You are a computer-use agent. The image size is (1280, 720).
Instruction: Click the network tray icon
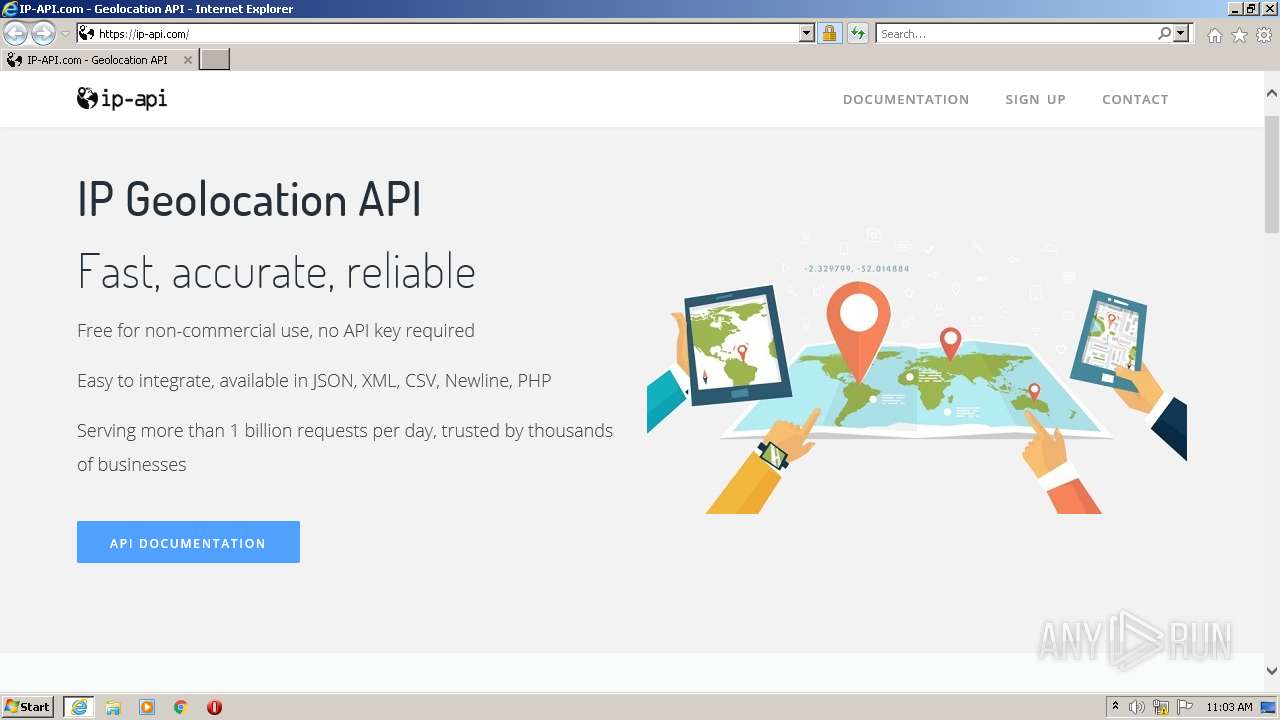(x=1161, y=707)
